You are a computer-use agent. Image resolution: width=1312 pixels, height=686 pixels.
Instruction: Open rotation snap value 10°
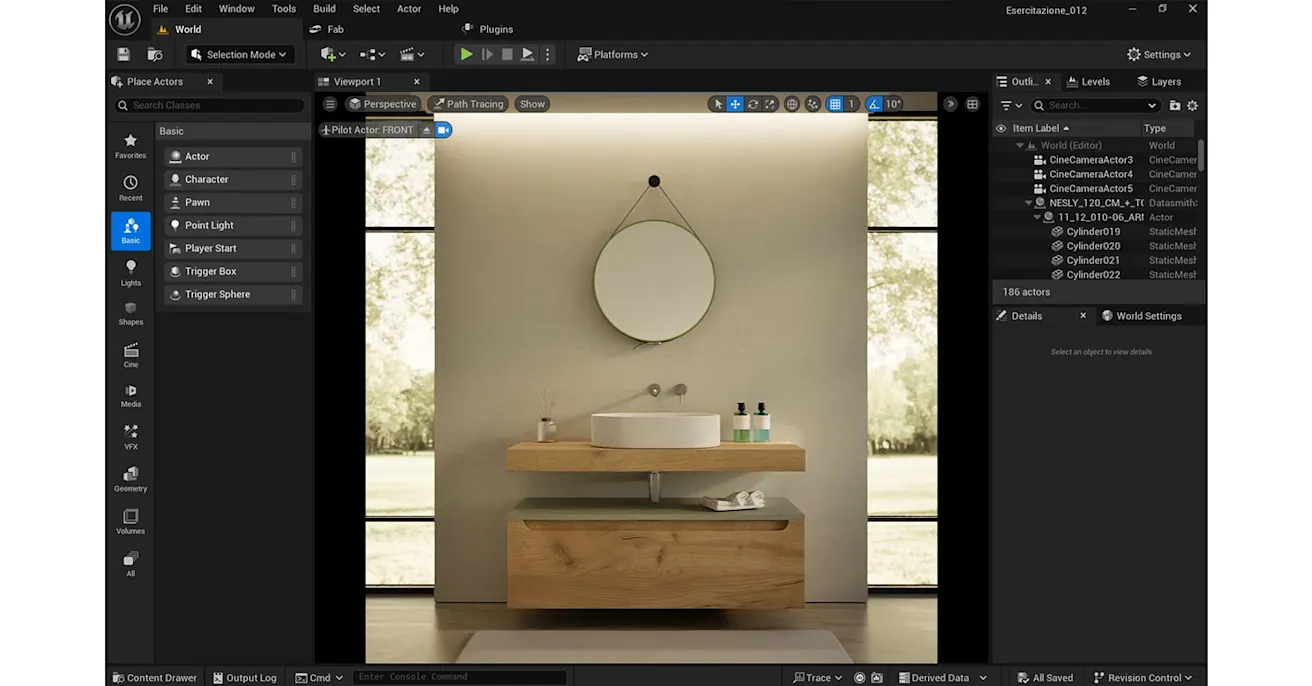point(893,104)
